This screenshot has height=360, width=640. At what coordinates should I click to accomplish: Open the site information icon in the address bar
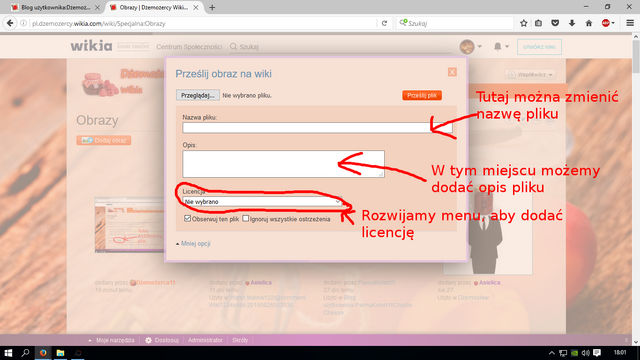point(23,23)
